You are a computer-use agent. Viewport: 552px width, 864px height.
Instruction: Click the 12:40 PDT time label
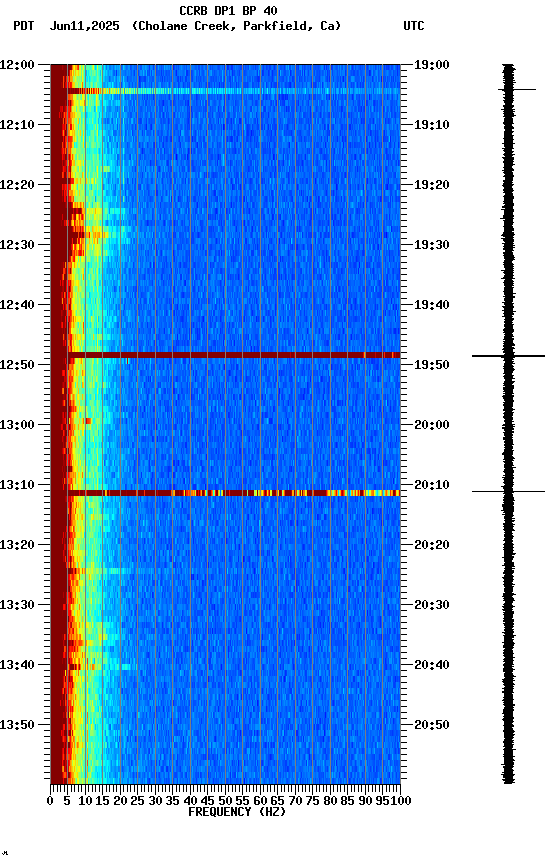(17, 305)
